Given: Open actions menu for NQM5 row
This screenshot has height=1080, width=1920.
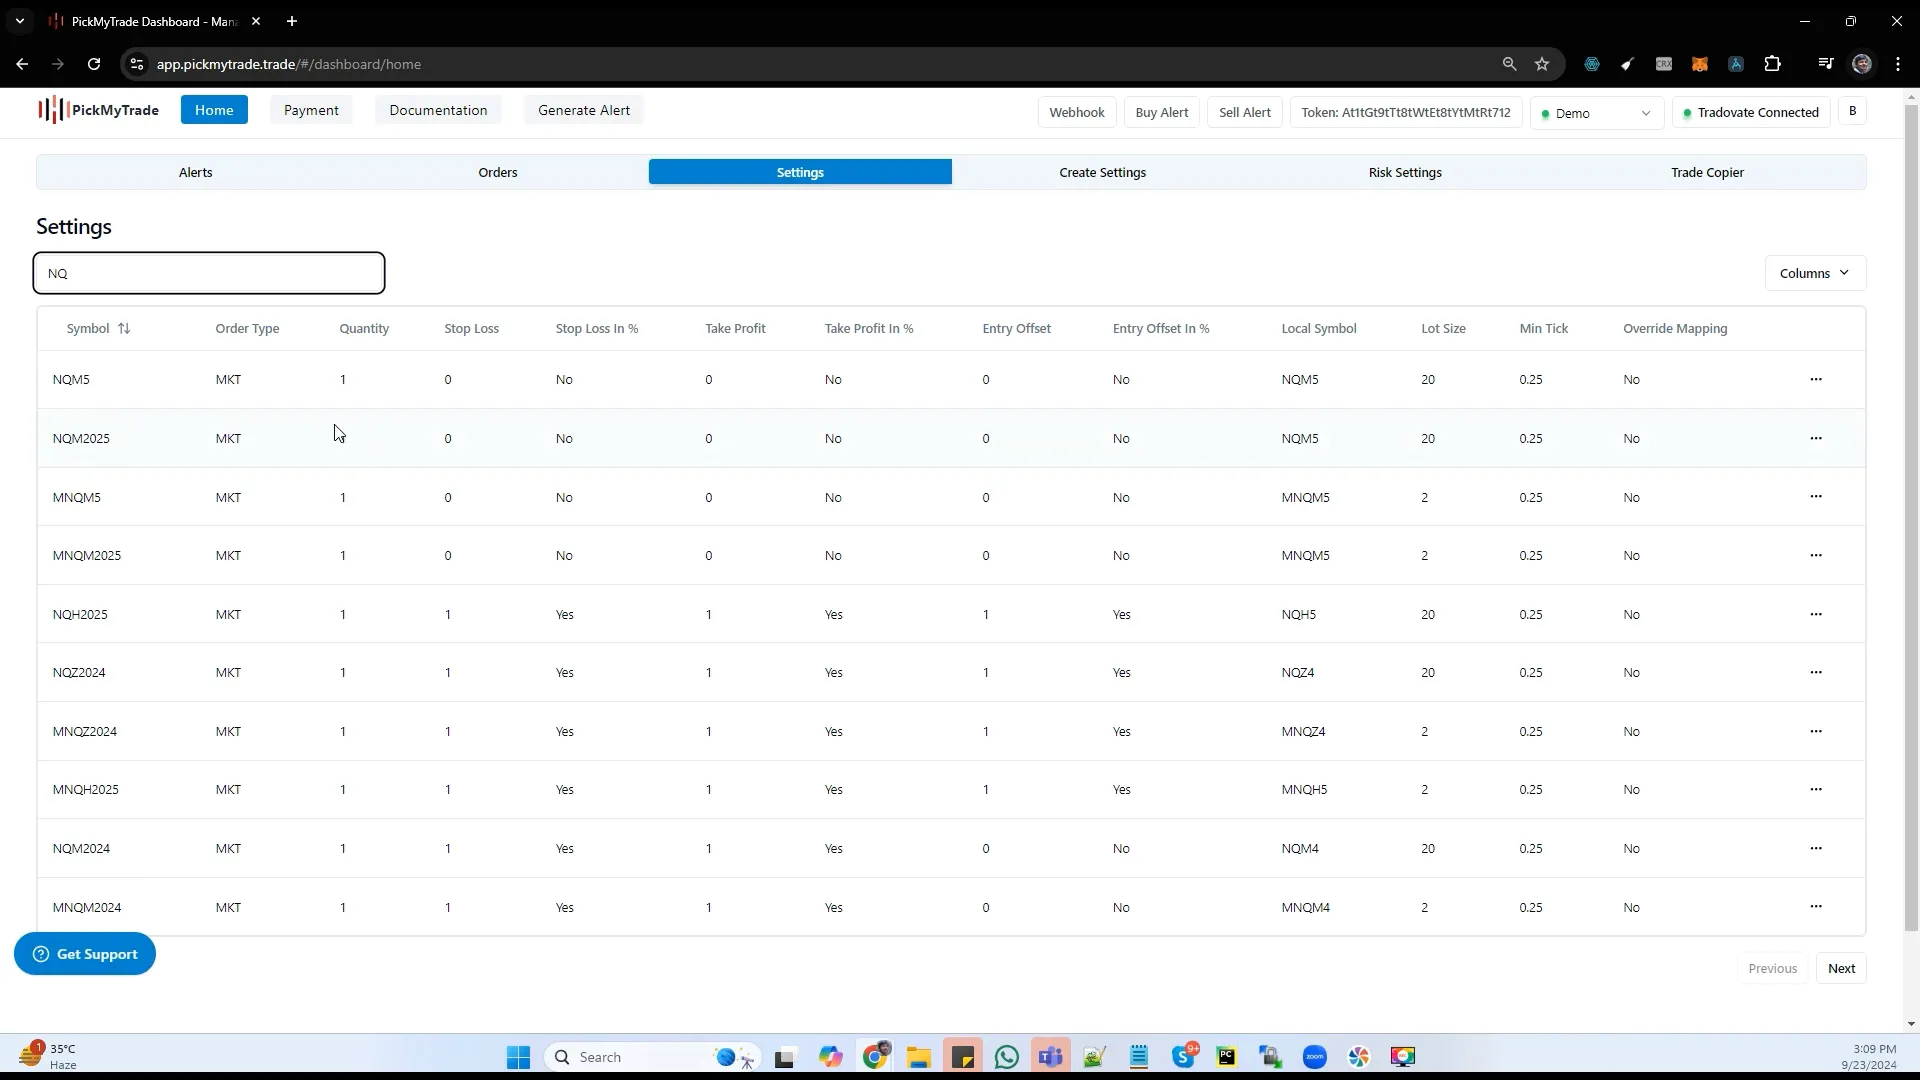Looking at the screenshot, I should click(x=1816, y=379).
